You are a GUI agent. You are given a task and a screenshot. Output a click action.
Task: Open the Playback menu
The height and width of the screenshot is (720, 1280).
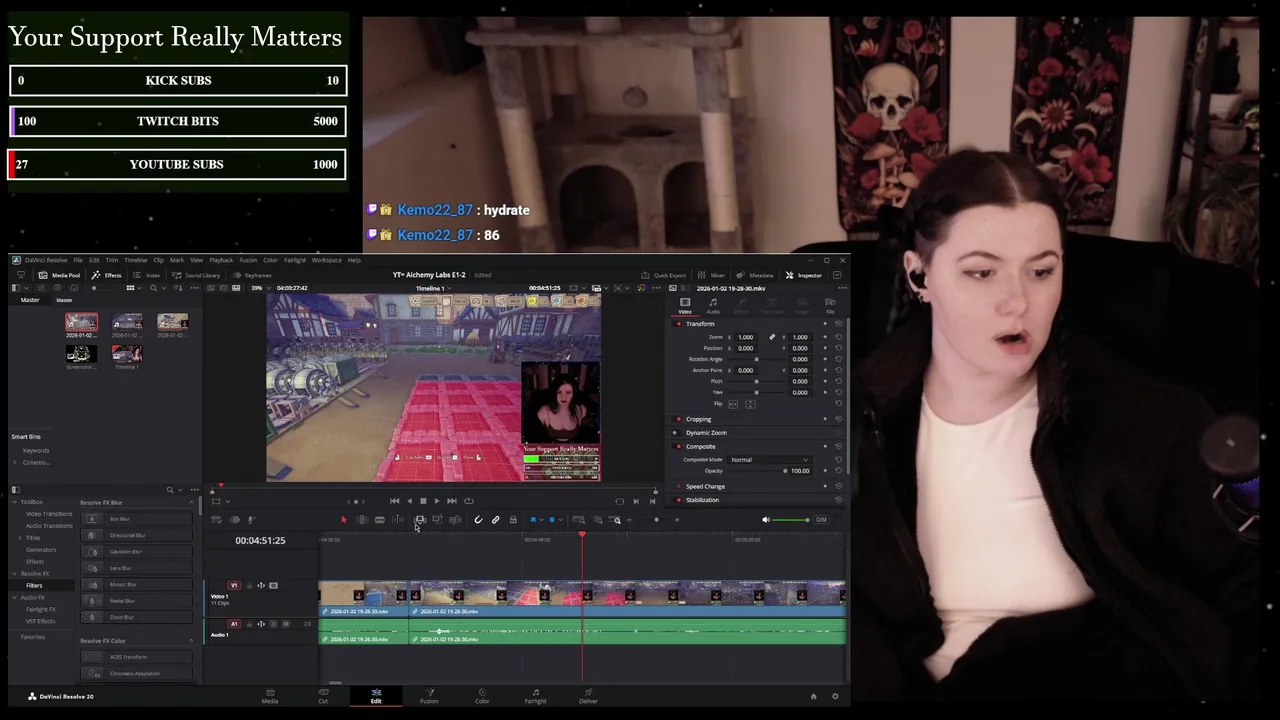(x=221, y=260)
